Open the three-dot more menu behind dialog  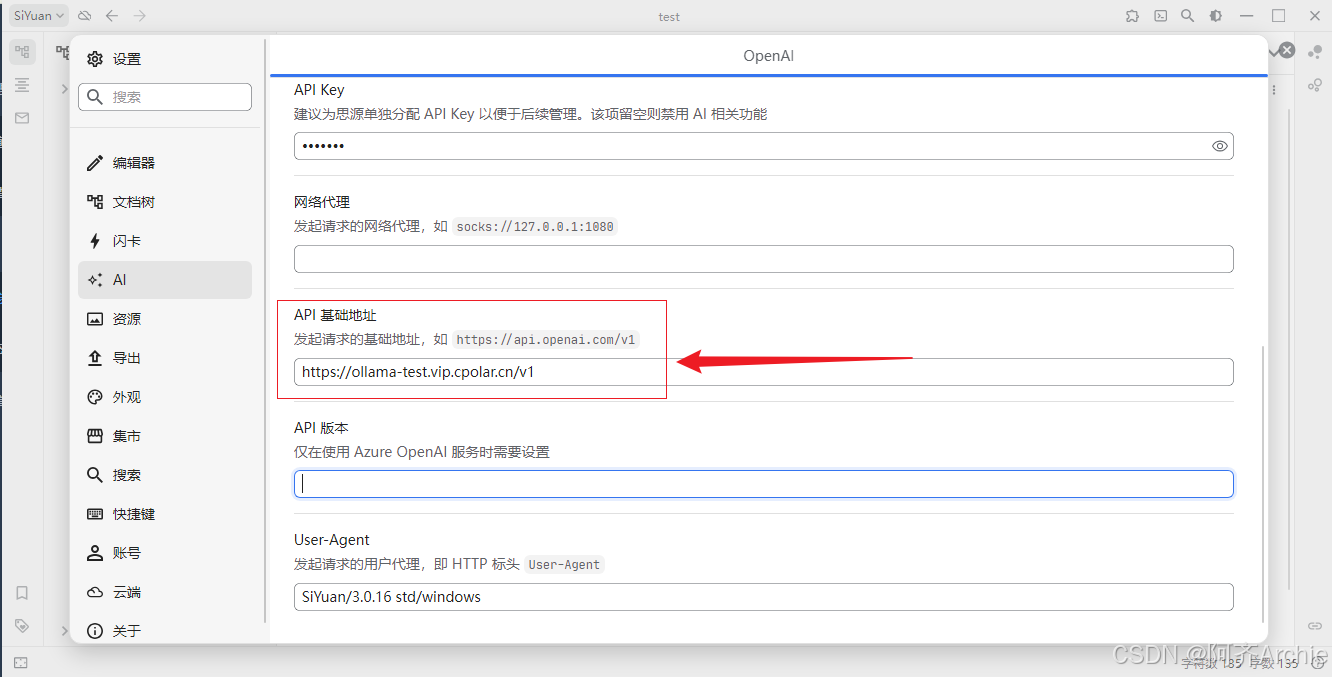1274,90
